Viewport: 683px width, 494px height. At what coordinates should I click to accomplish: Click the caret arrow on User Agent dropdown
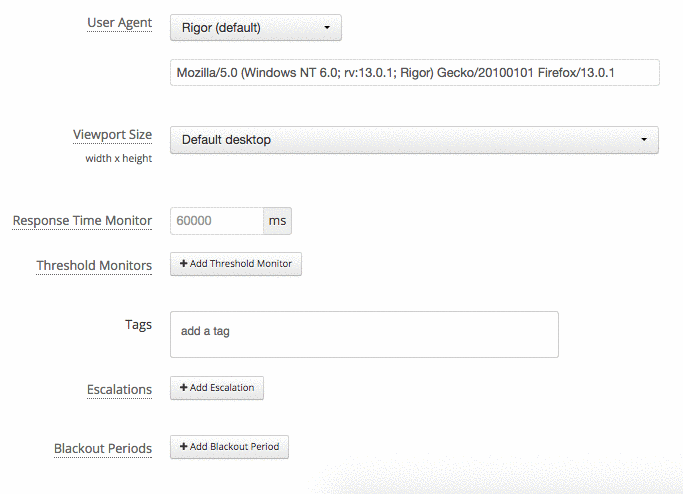point(327,28)
